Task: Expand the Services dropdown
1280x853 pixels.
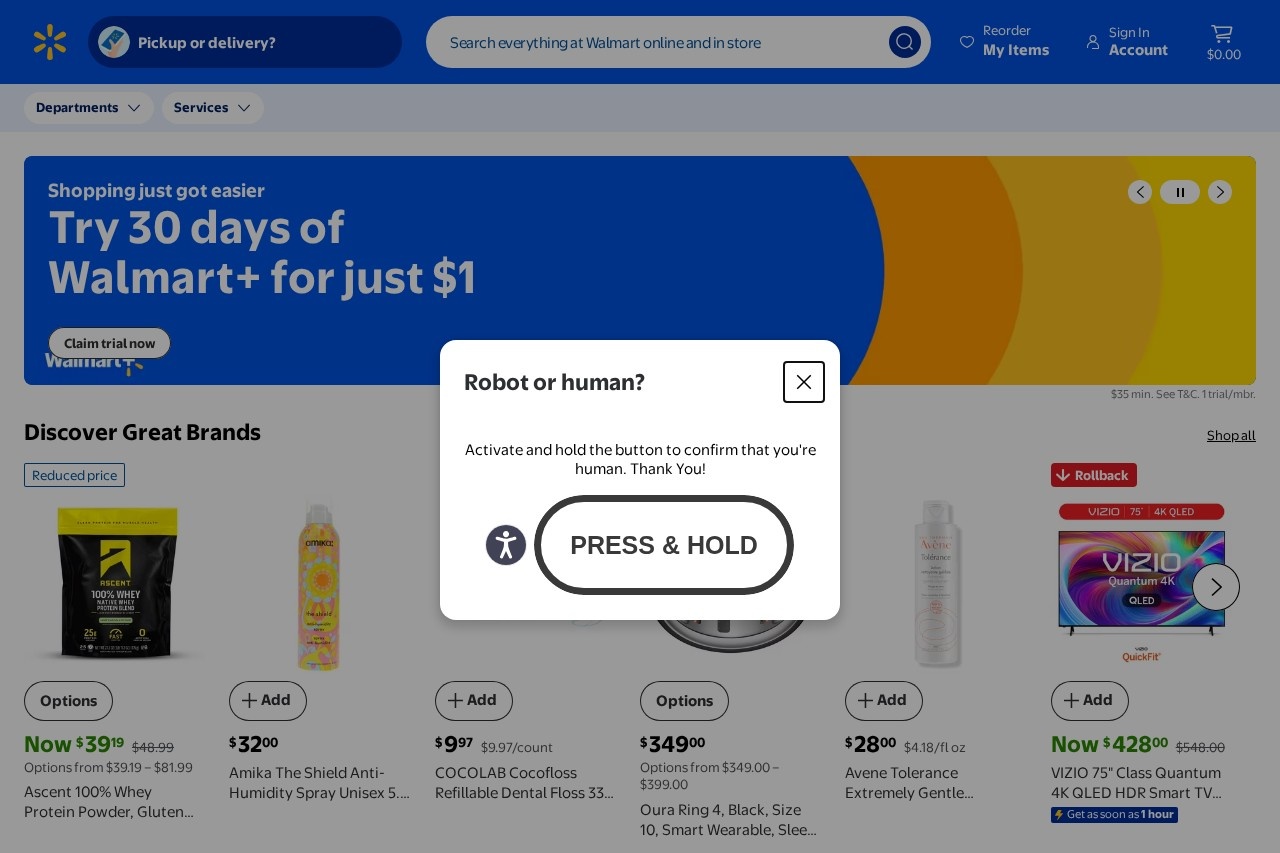Action: 213,108
